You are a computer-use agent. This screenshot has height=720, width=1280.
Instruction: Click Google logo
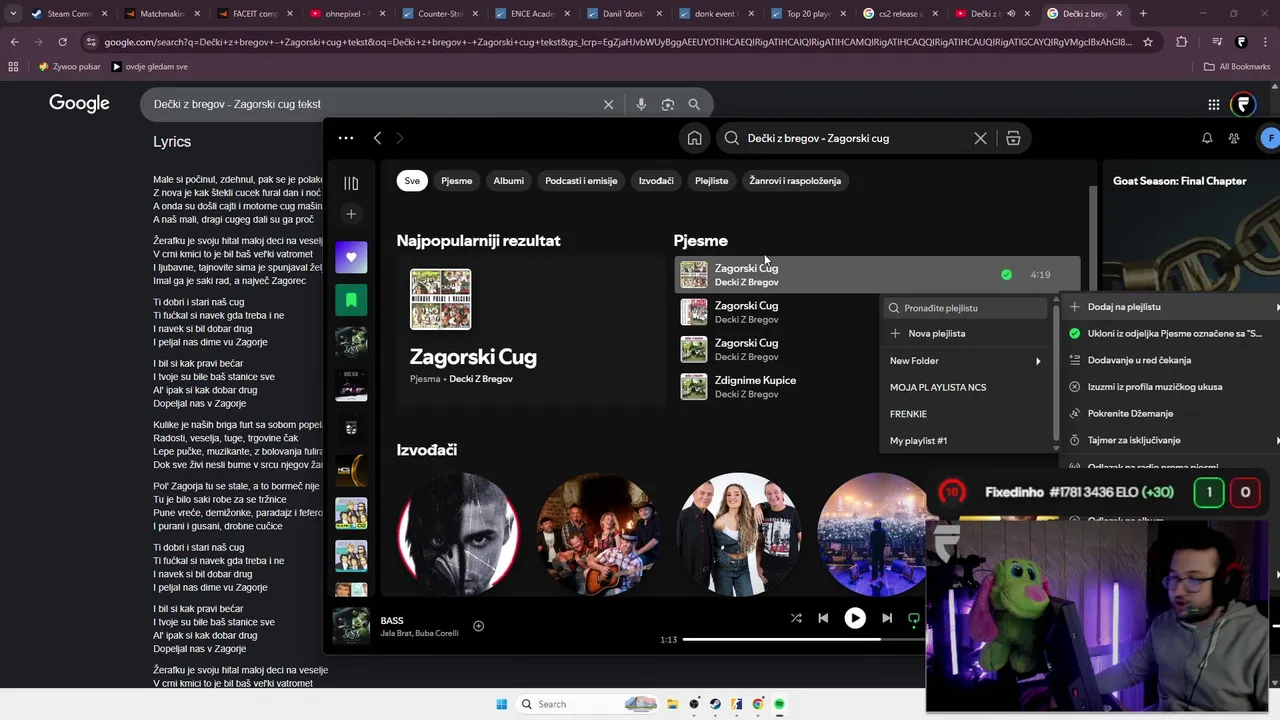79,104
